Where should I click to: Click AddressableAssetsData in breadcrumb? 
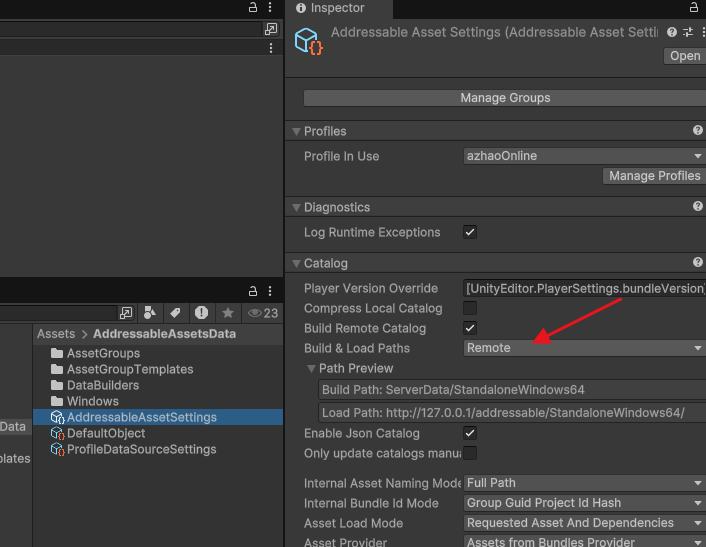pyautogui.click(x=164, y=334)
